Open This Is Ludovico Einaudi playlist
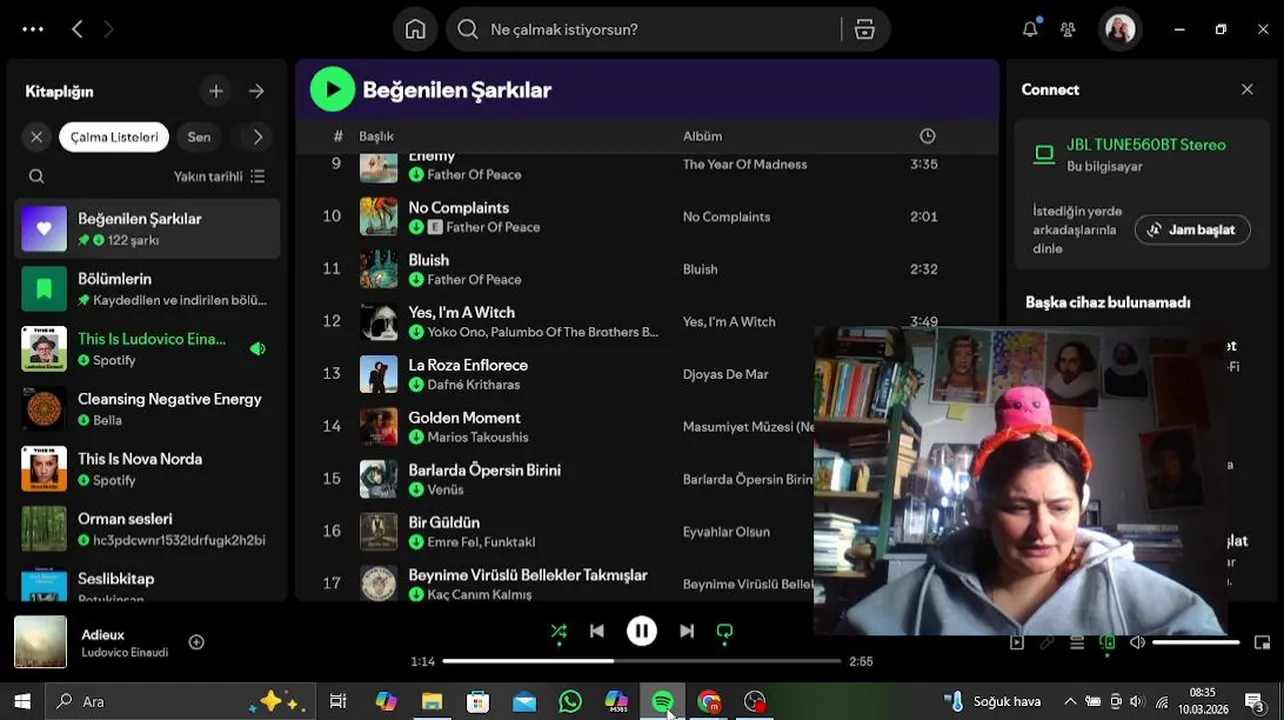Screen dimensions: 1284x720 point(147,348)
